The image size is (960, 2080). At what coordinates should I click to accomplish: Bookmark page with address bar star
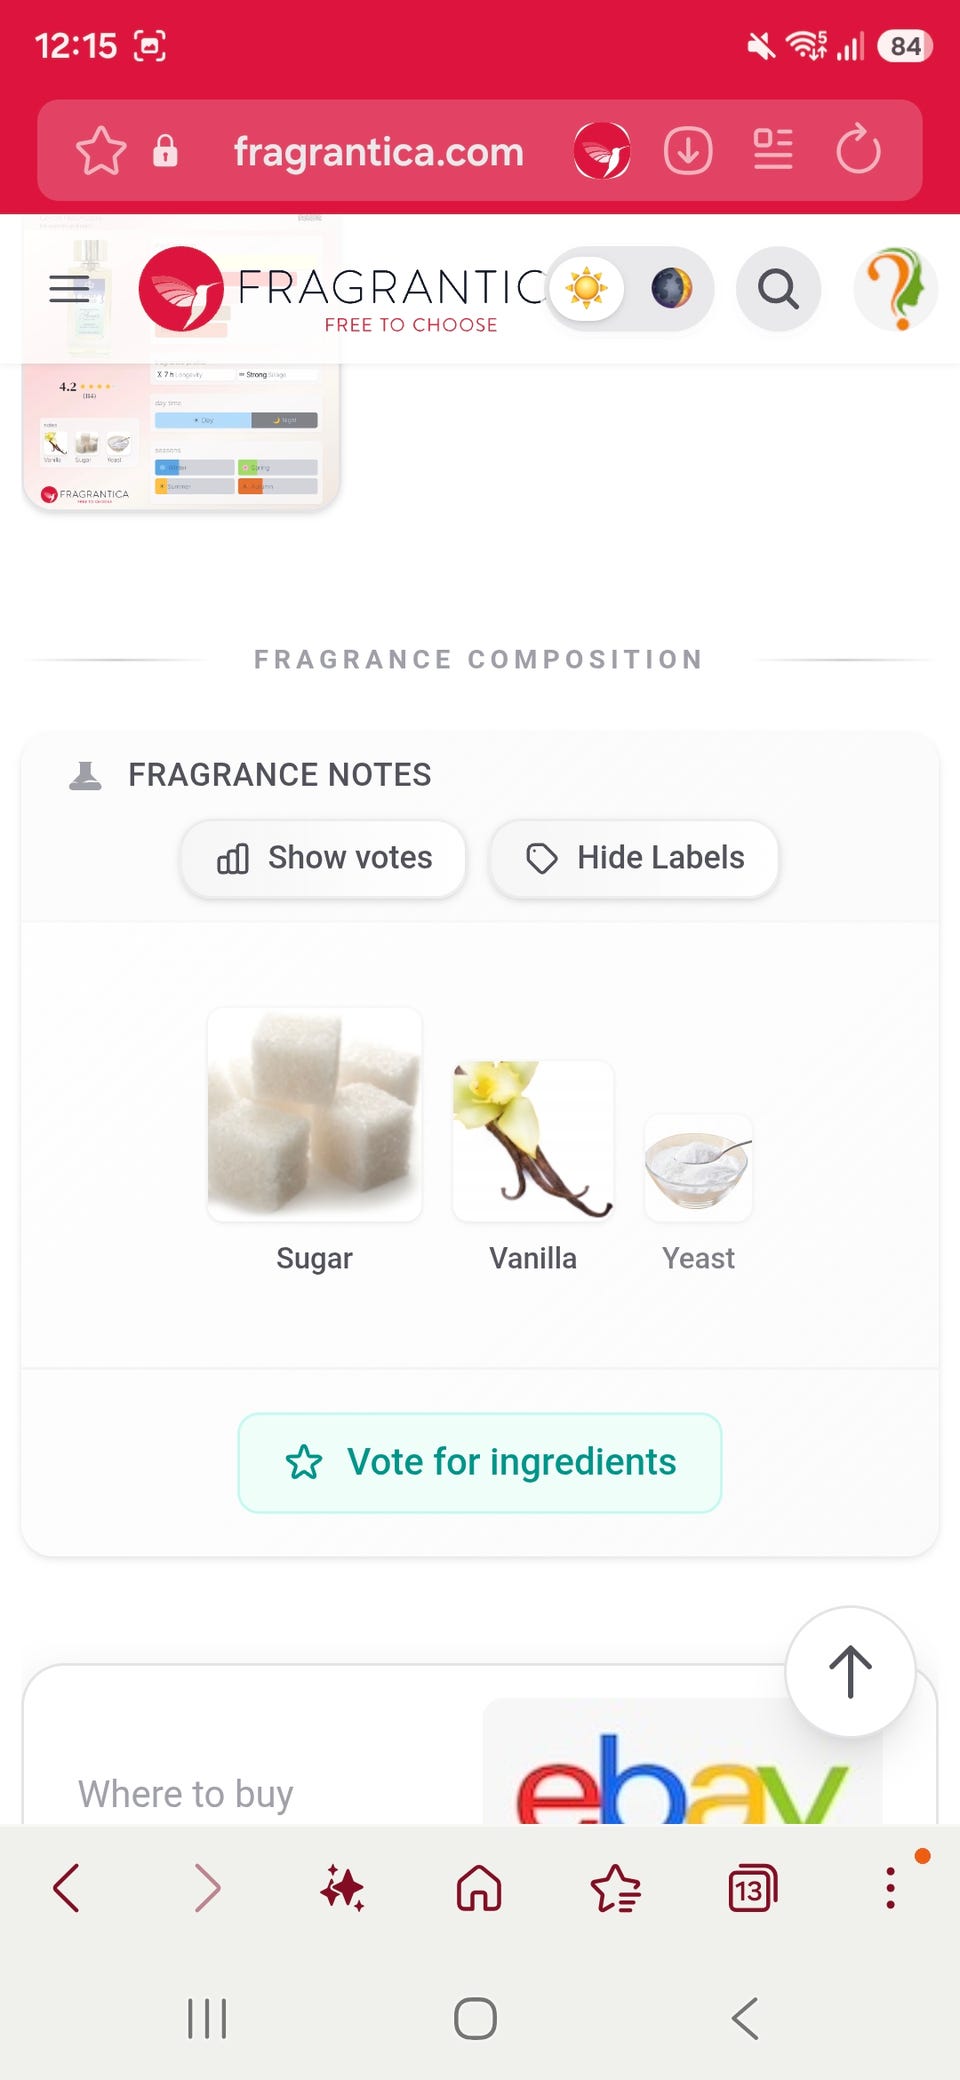point(101,151)
